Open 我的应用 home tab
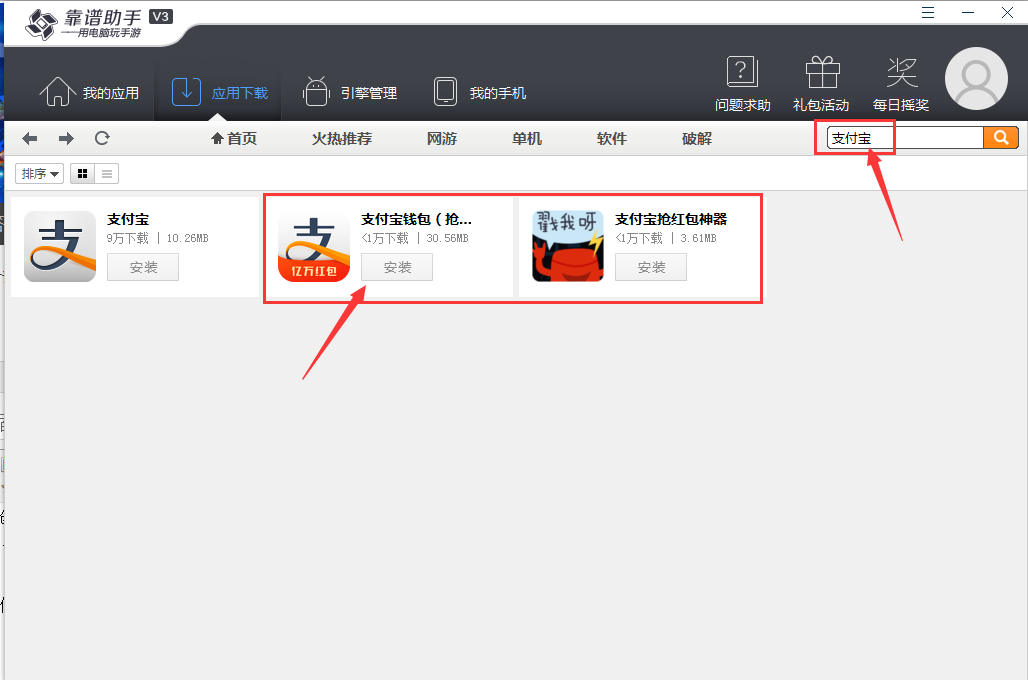This screenshot has height=680, width=1028. tap(89, 92)
